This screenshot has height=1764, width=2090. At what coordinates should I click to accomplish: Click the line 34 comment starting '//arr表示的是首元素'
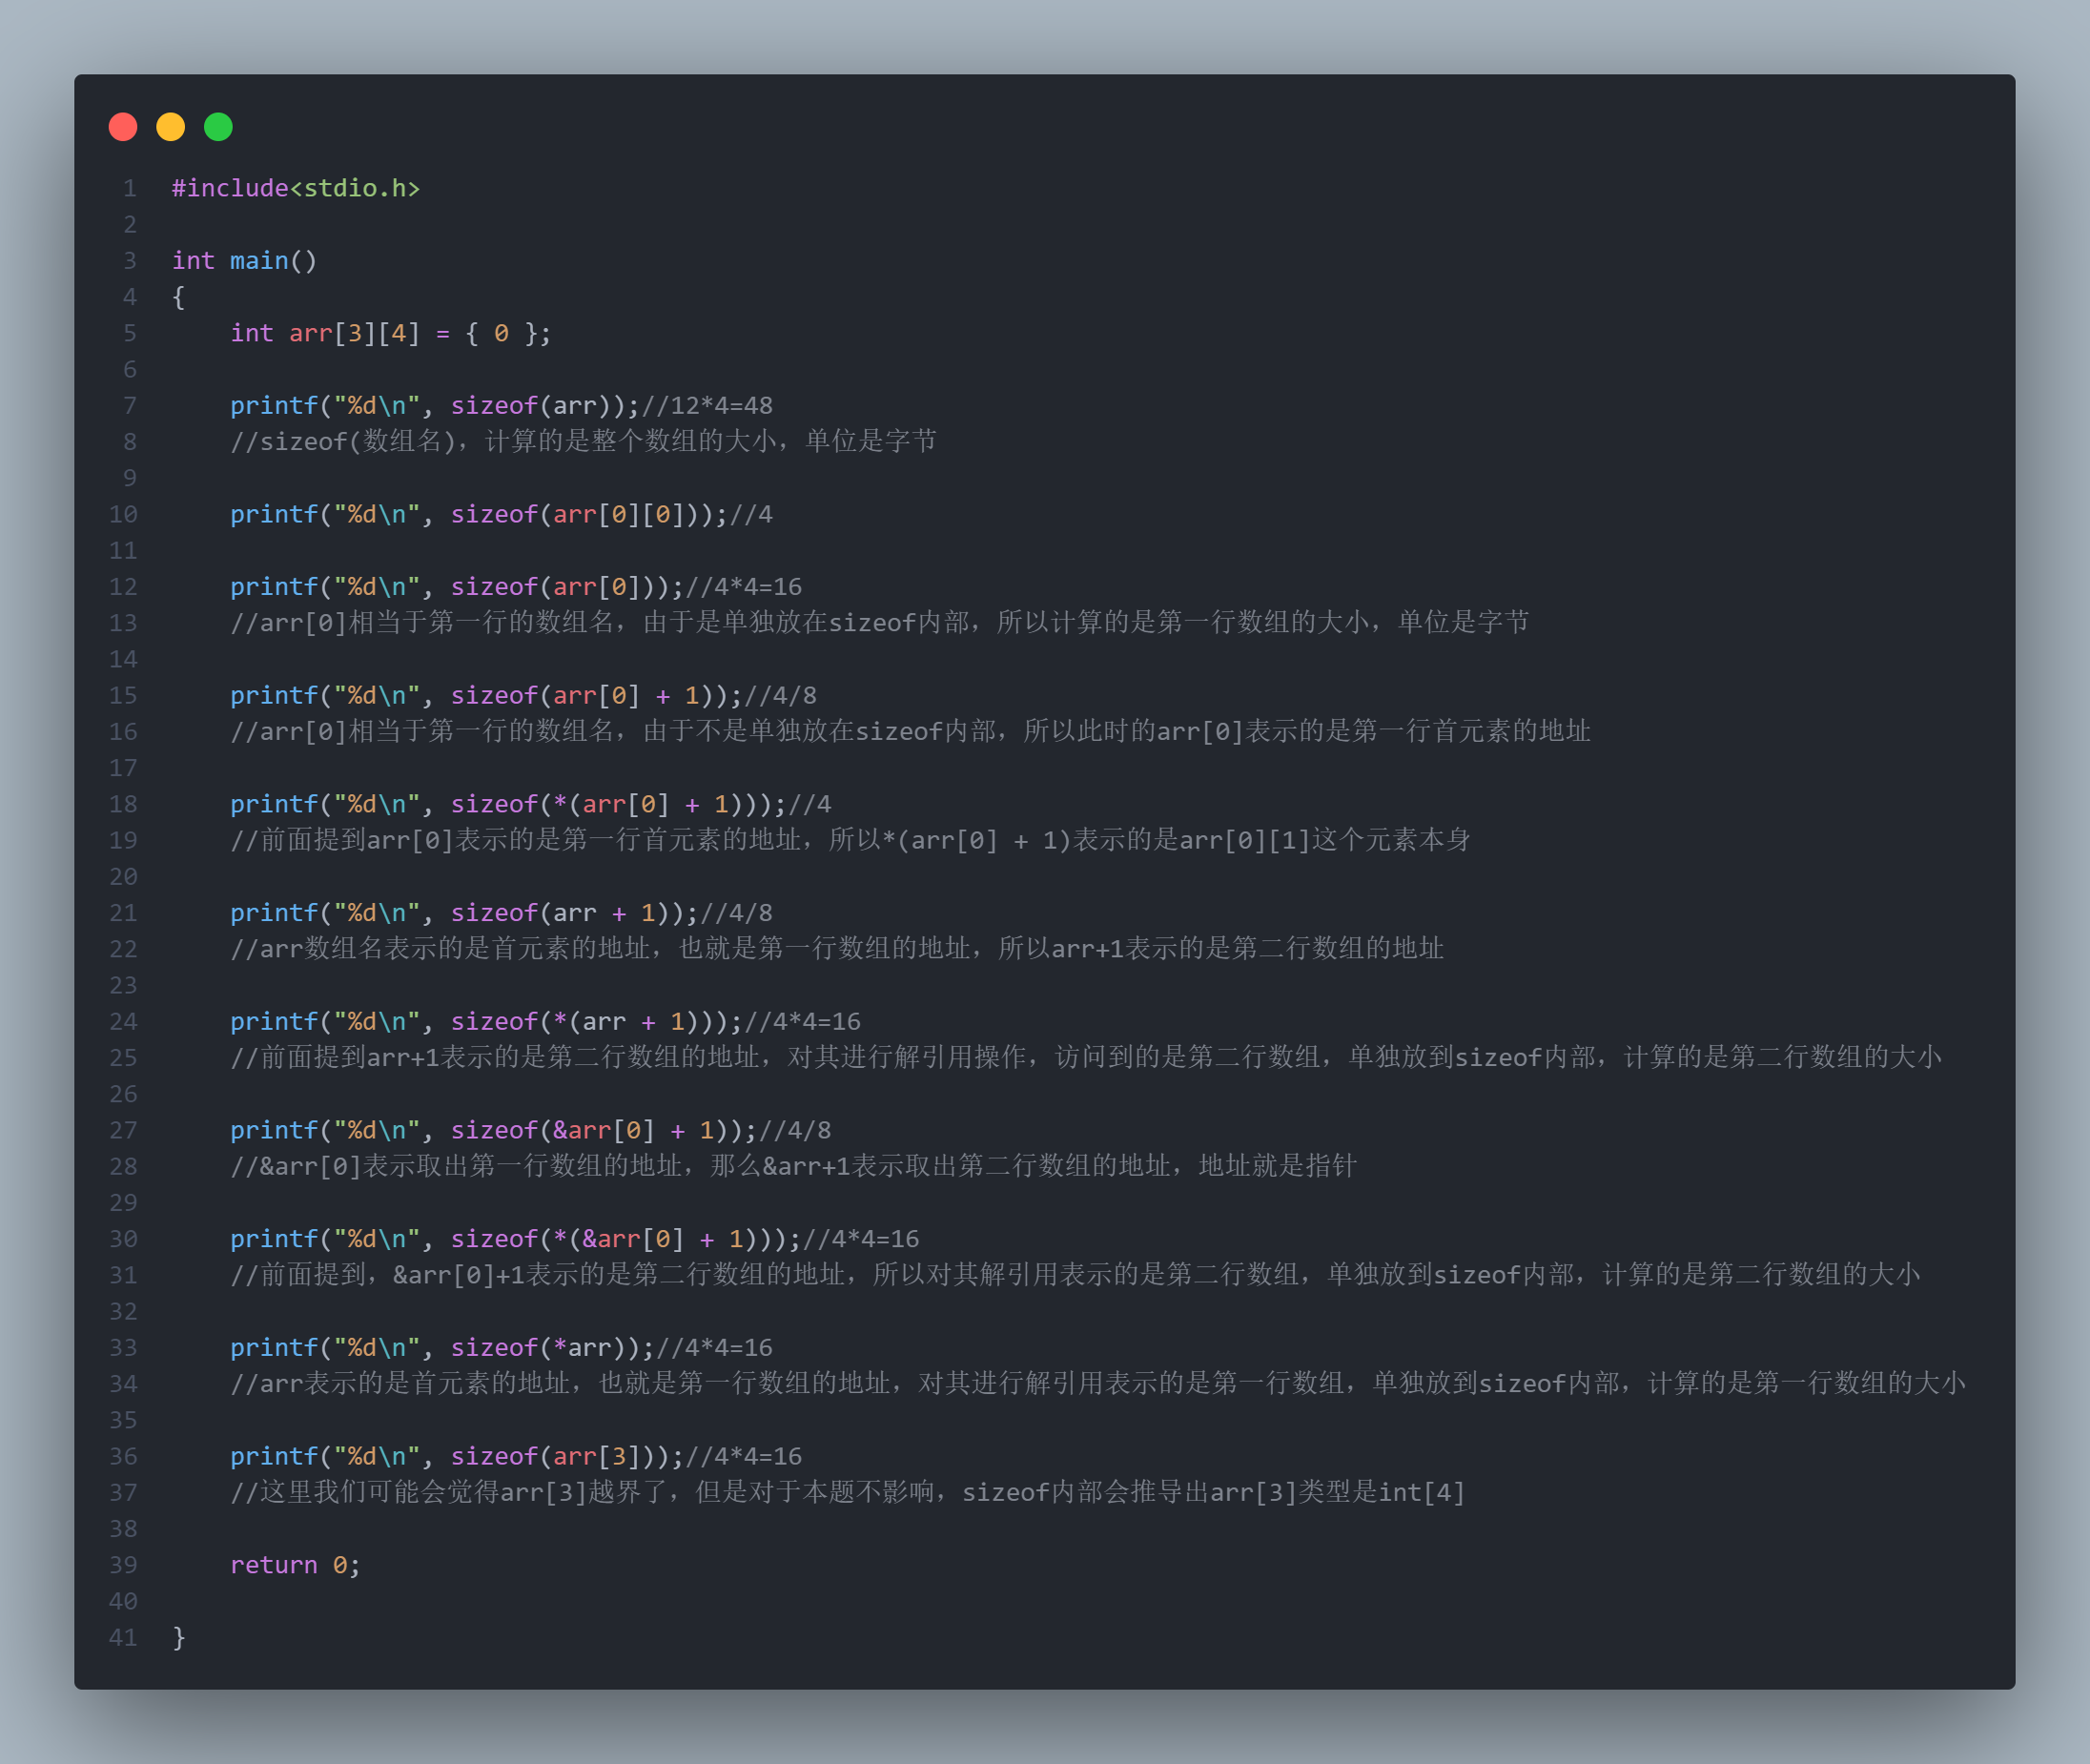click(x=1098, y=1383)
